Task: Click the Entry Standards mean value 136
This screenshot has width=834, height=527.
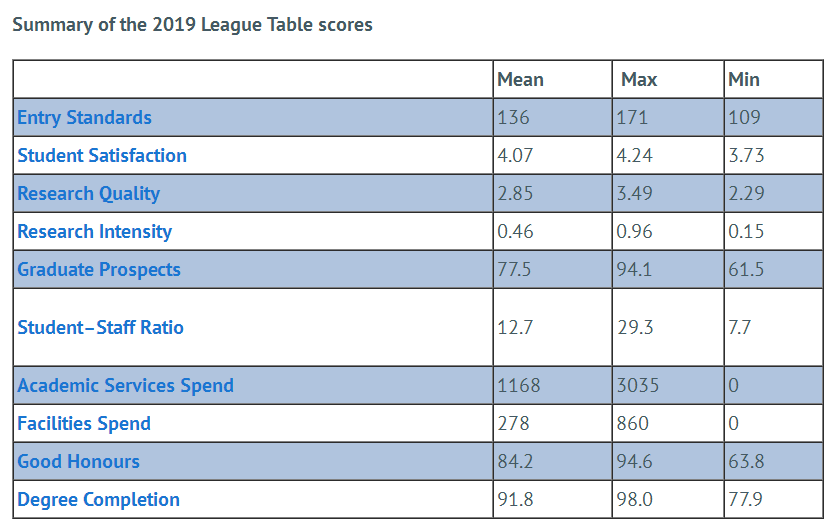Action: (x=513, y=118)
